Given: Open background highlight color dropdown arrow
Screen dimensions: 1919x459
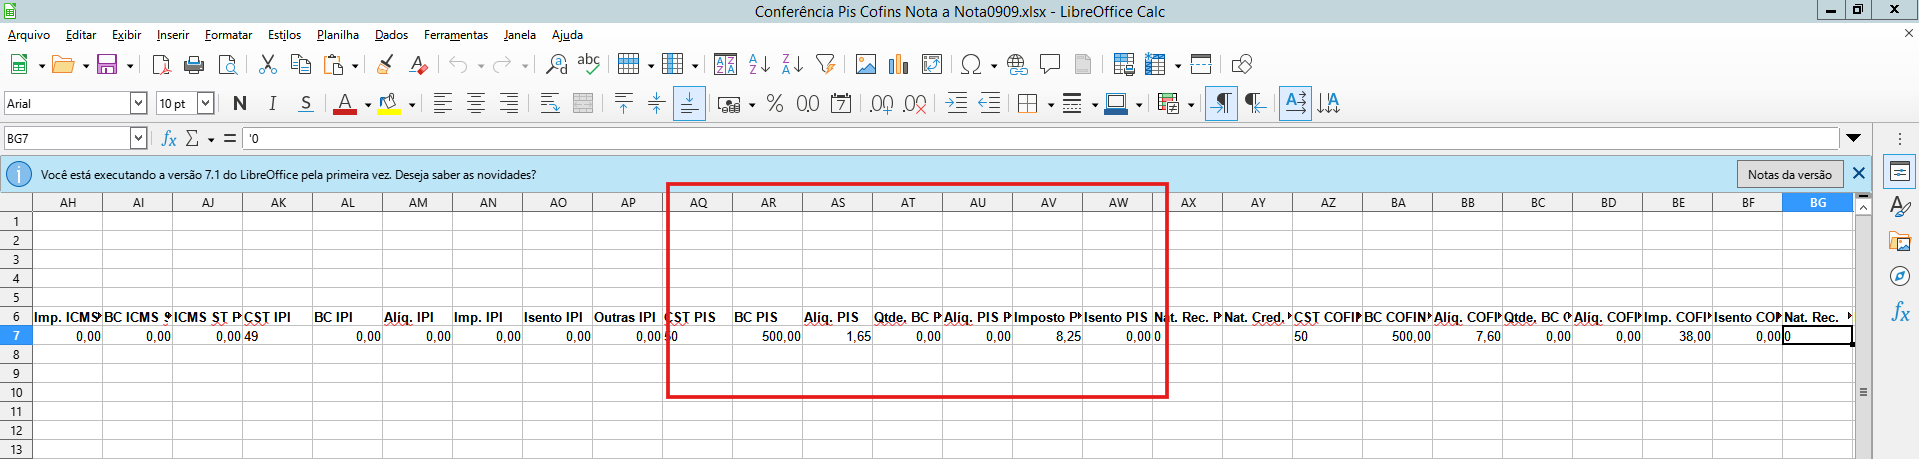Looking at the screenshot, I should click(x=411, y=104).
